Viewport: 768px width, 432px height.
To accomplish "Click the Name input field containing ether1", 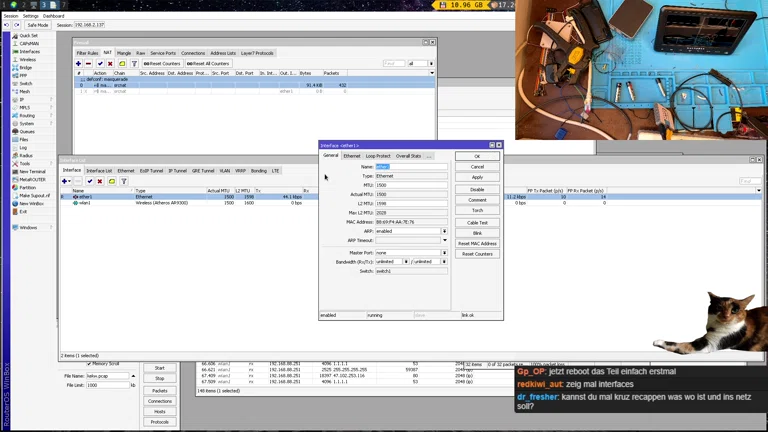I will pos(410,166).
